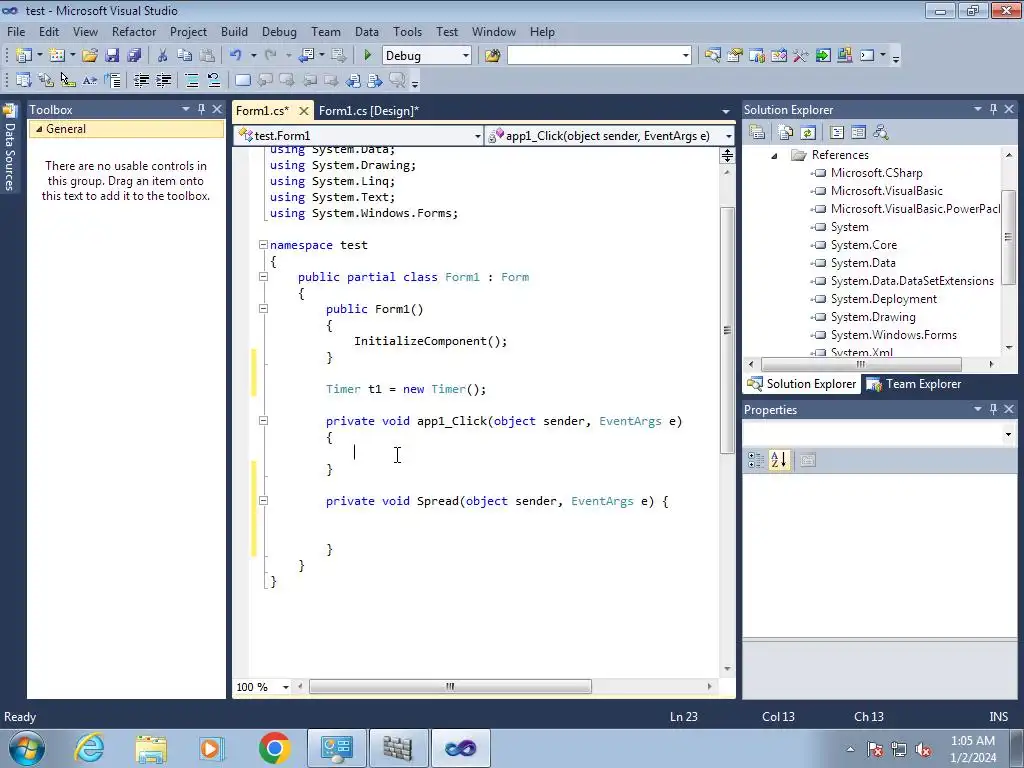The image size is (1024, 768).
Task: Close the Form1.cs* editor tab
Action: 304,111
